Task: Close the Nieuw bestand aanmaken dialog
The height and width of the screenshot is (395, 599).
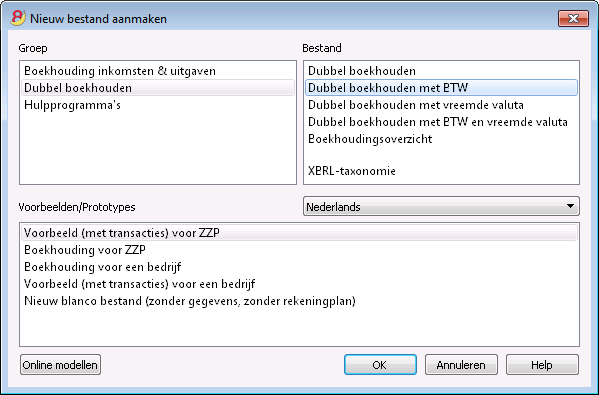Action: (x=573, y=18)
